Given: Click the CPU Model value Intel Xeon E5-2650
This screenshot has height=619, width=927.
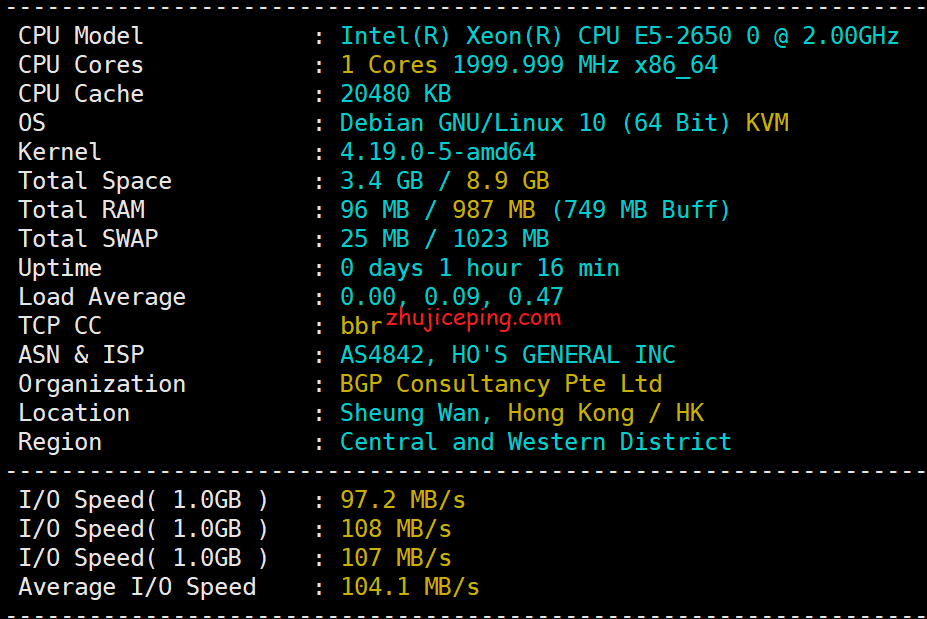Looking at the screenshot, I should coord(620,36).
